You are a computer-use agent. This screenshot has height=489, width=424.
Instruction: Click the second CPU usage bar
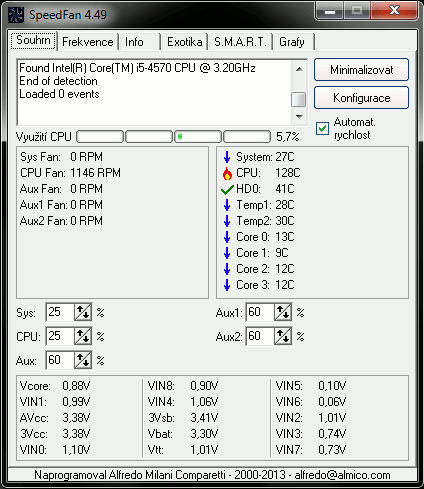click(149, 137)
